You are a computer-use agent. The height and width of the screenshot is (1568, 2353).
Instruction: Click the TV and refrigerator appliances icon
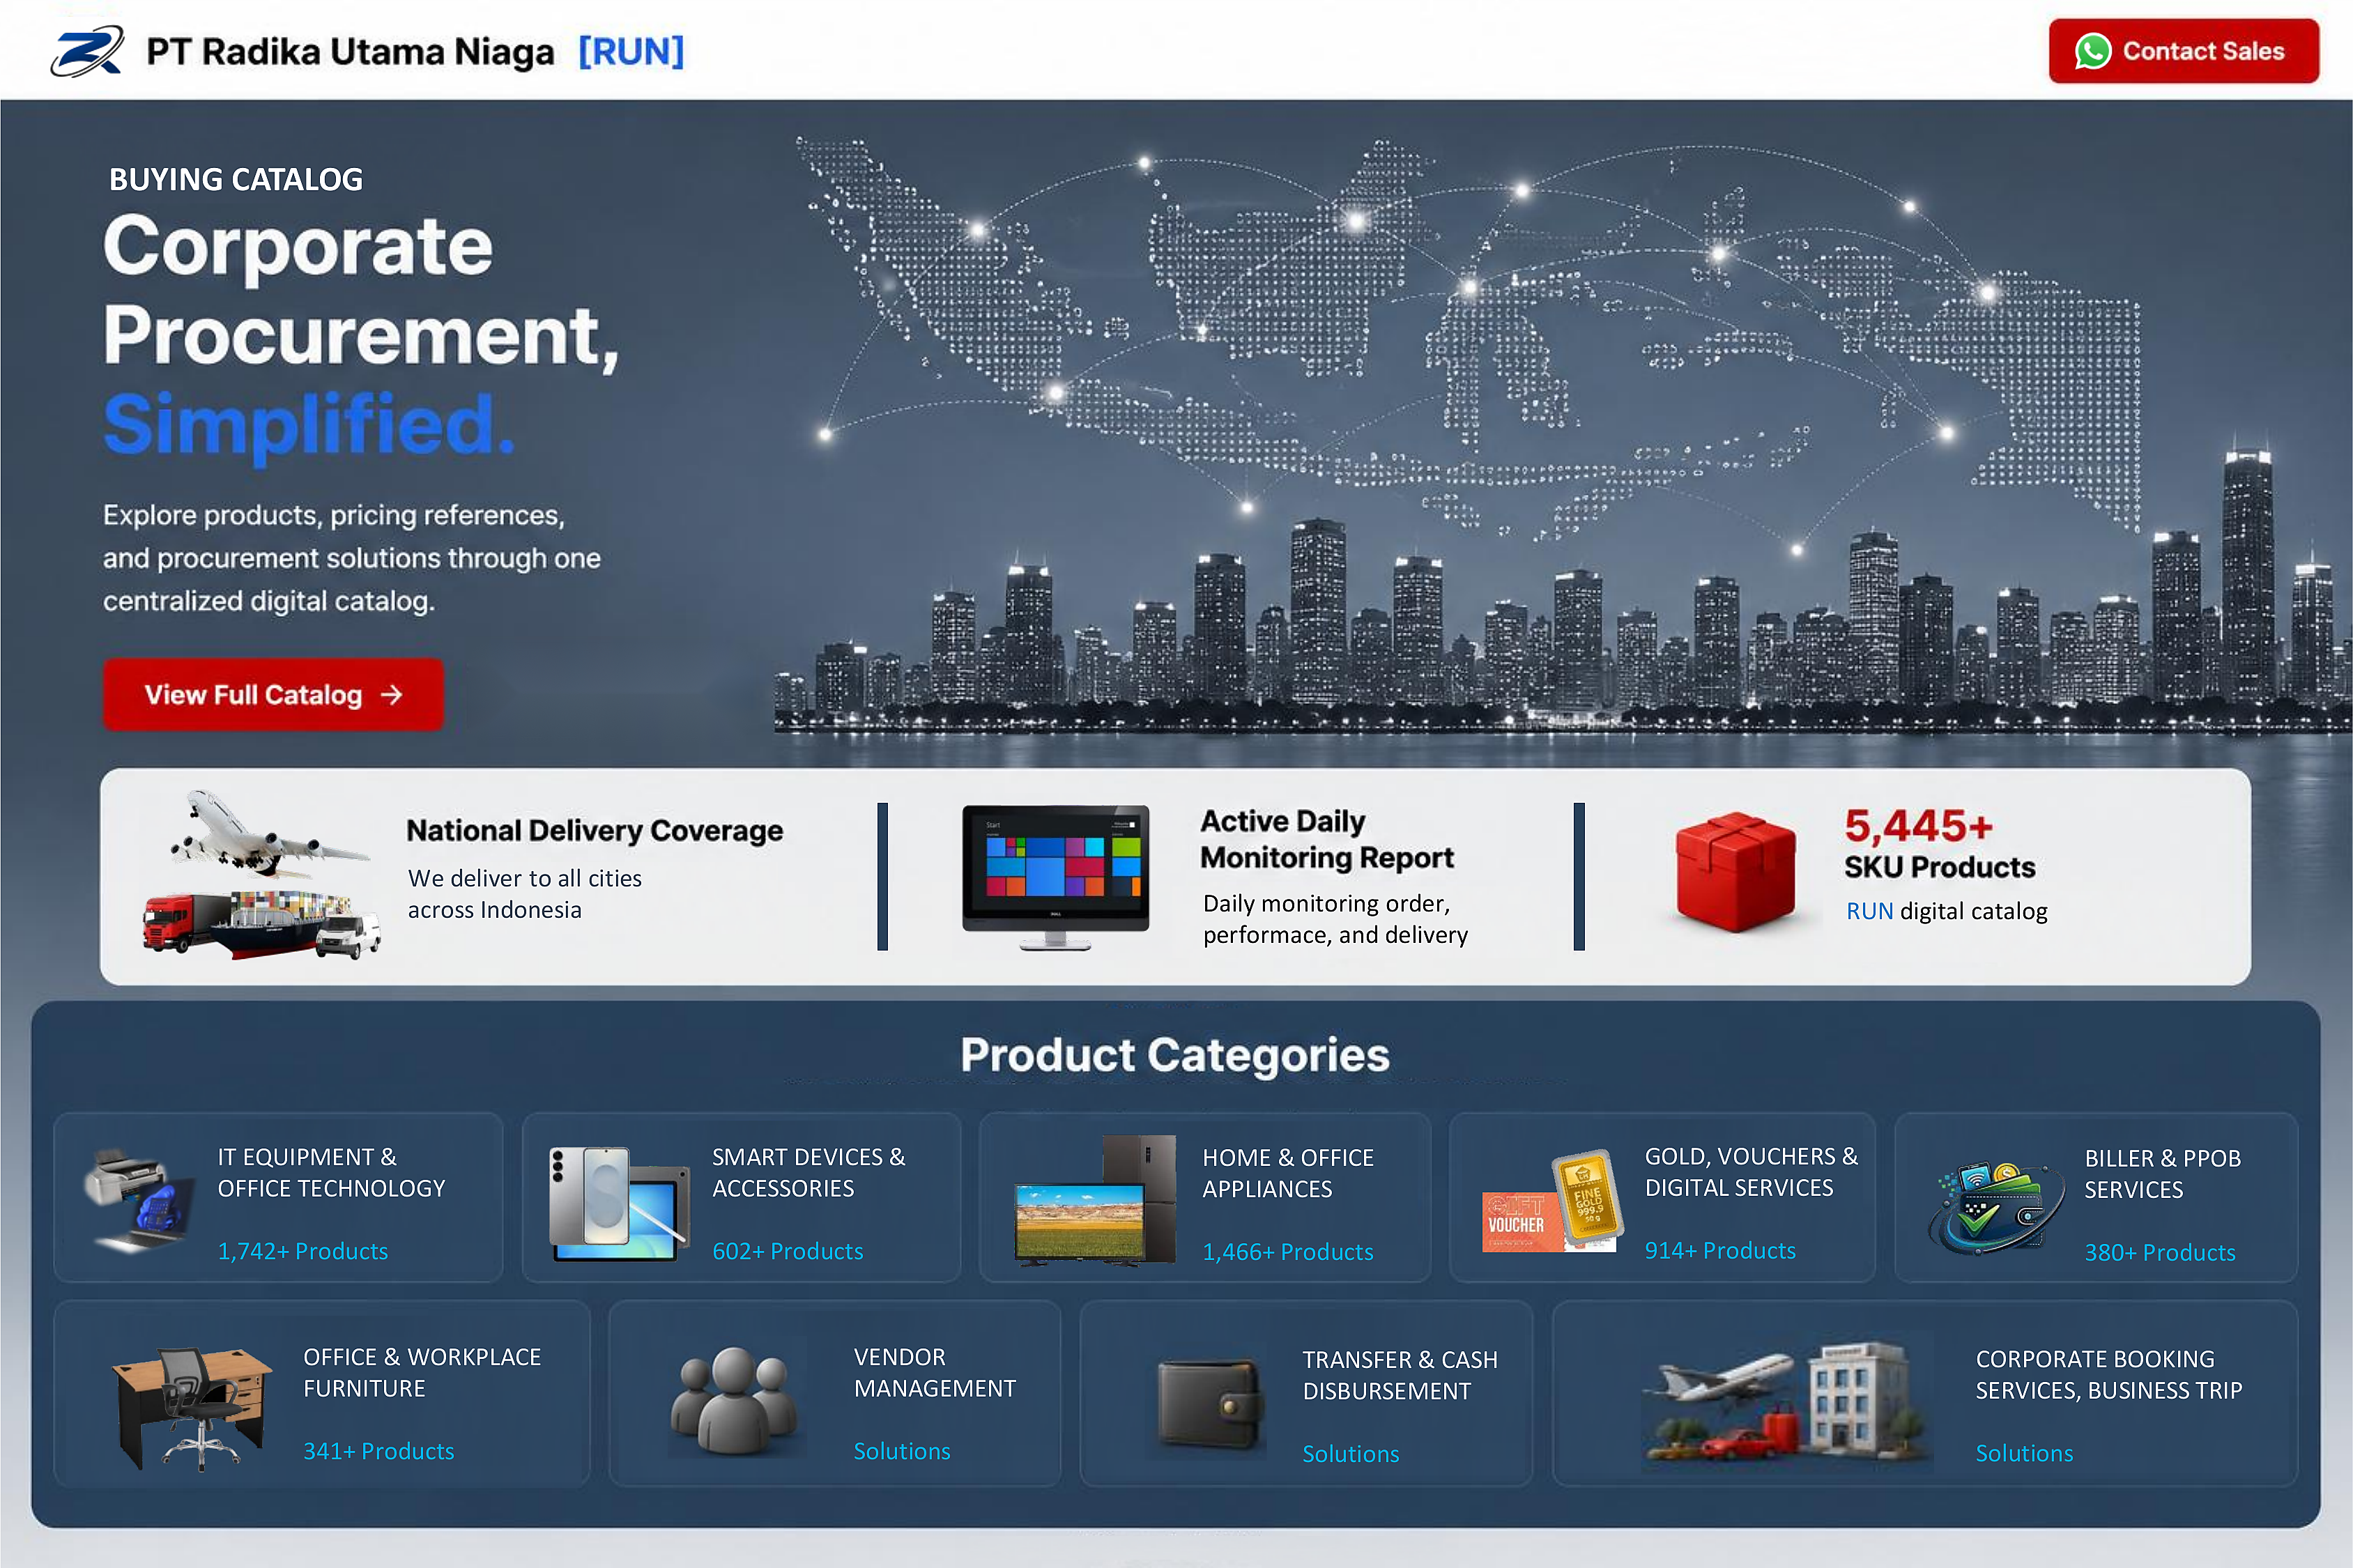(x=1095, y=1200)
